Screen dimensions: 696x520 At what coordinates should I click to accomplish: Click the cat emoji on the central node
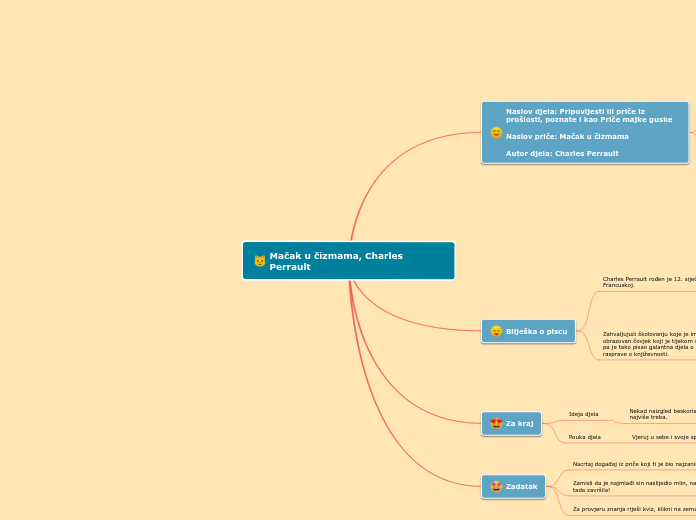click(260, 261)
